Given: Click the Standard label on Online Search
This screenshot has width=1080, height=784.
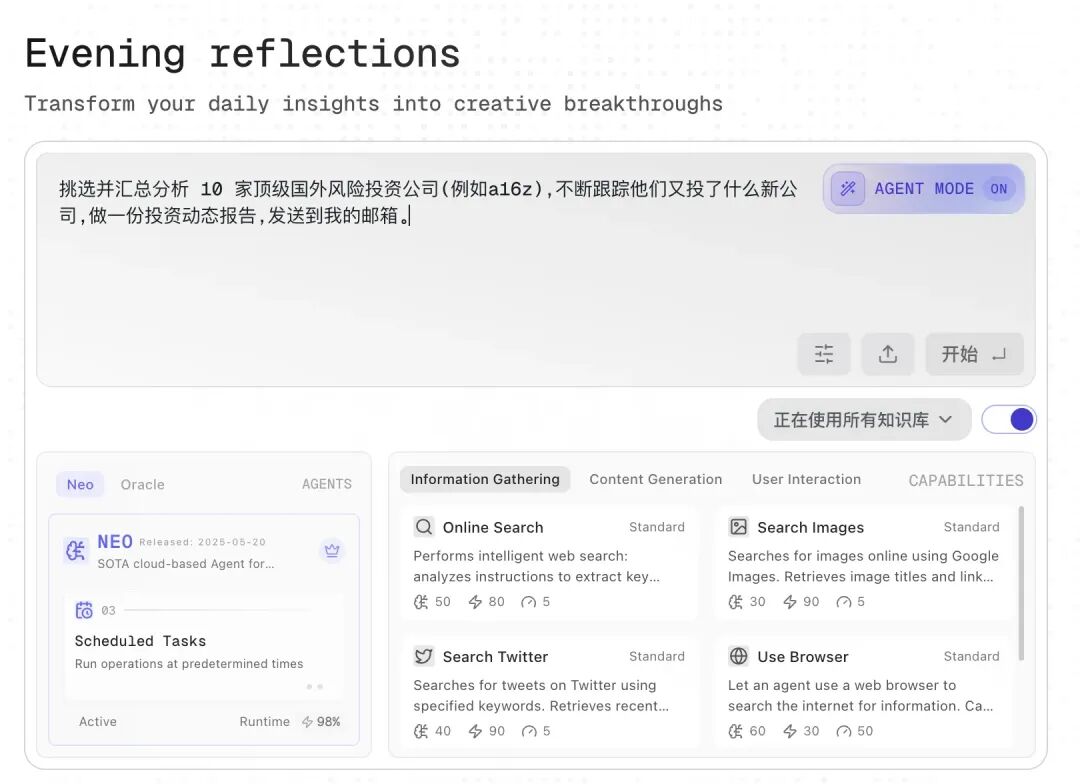Looking at the screenshot, I should click(x=657, y=527).
